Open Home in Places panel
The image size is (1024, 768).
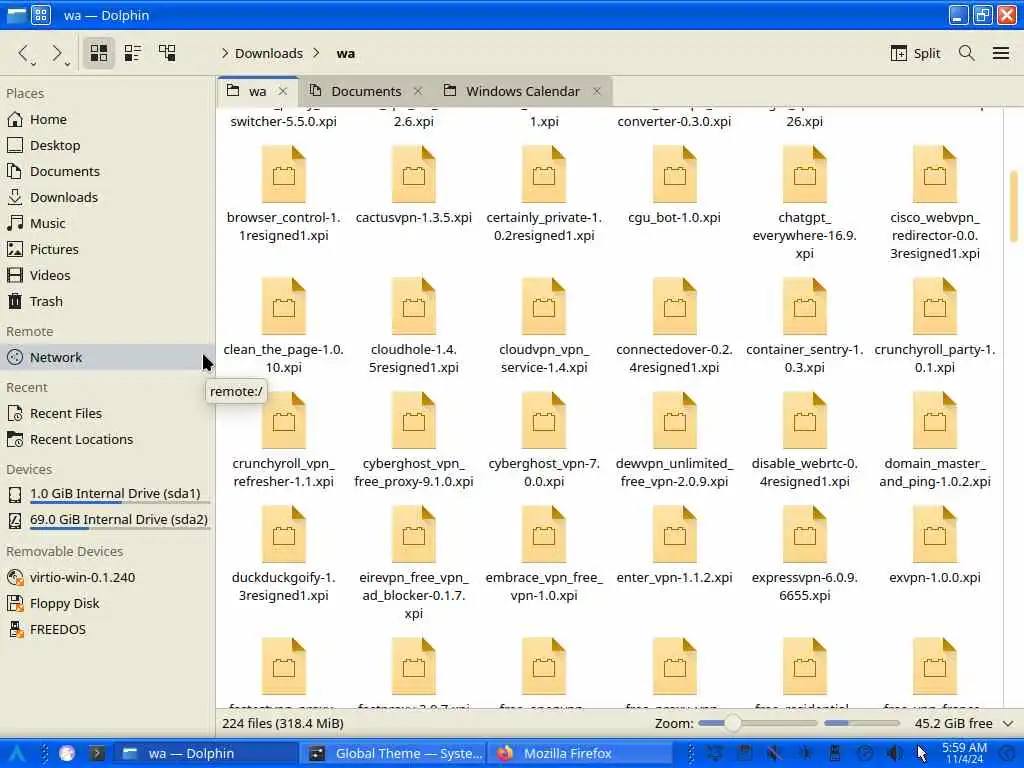[x=107, y=120]
